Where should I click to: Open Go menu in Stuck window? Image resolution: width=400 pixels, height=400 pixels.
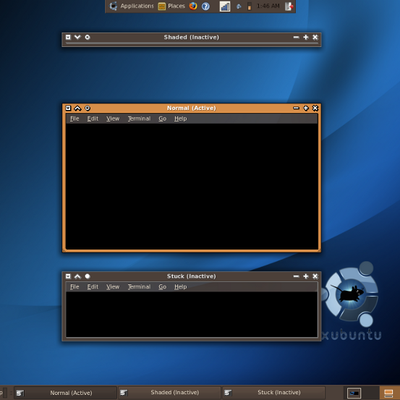click(162, 287)
